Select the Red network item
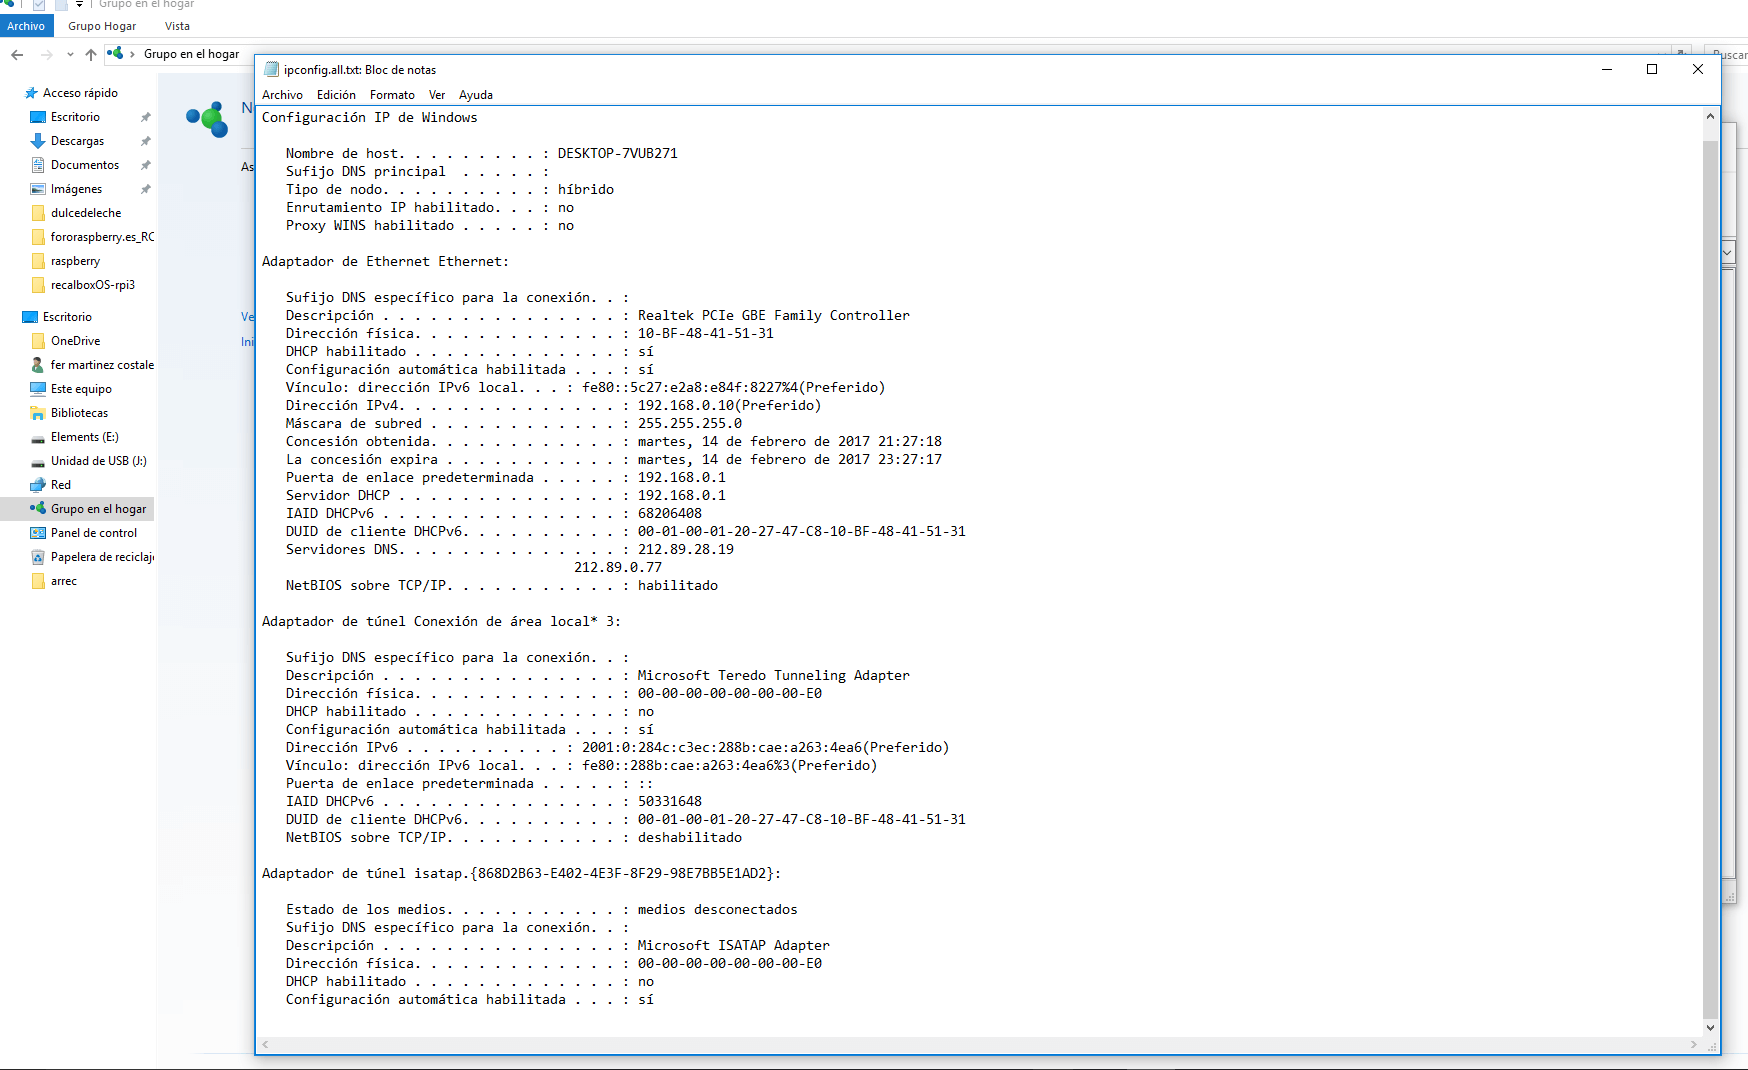 click(x=60, y=485)
